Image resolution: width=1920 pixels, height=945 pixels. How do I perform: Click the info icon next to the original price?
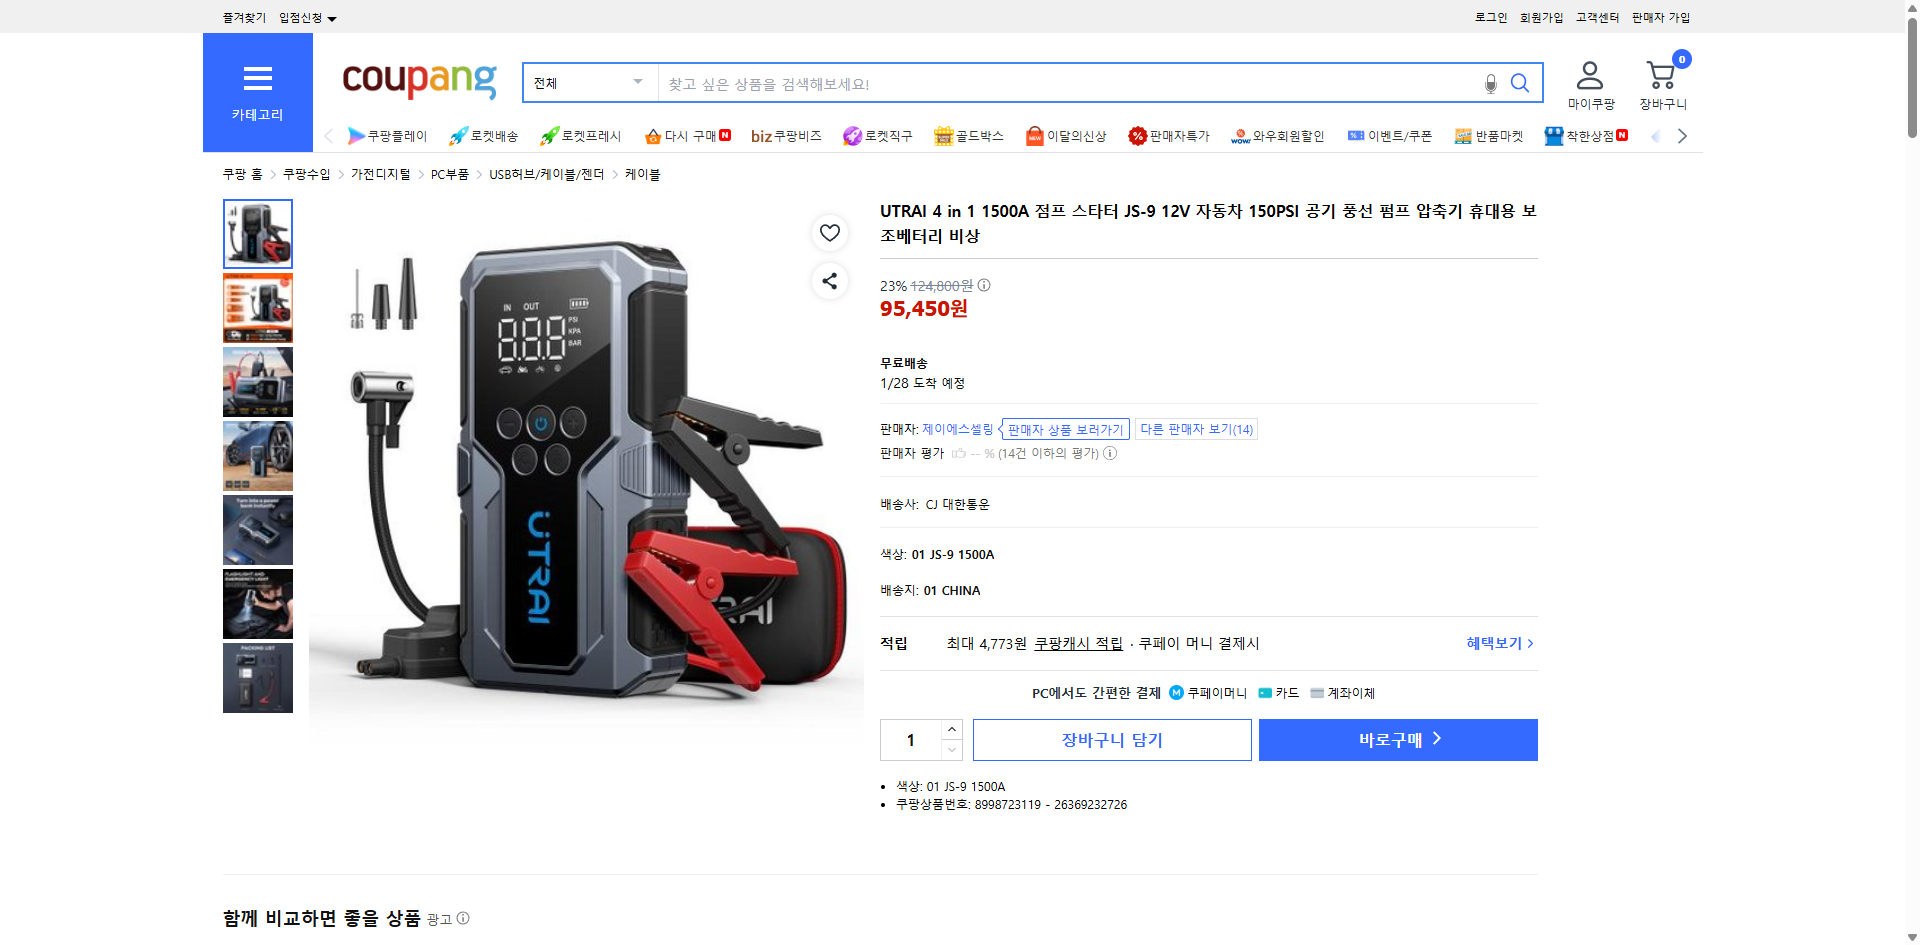pos(983,285)
